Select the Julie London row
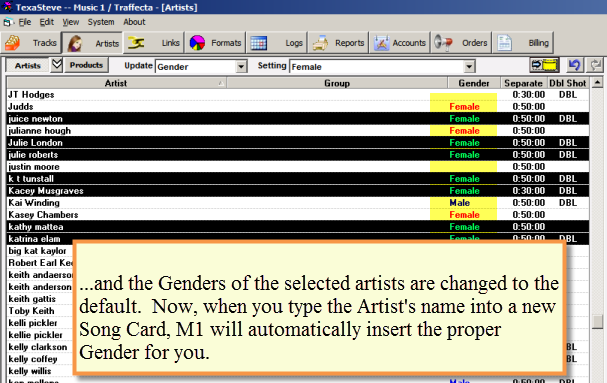This screenshot has height=383, width=607. (298, 143)
